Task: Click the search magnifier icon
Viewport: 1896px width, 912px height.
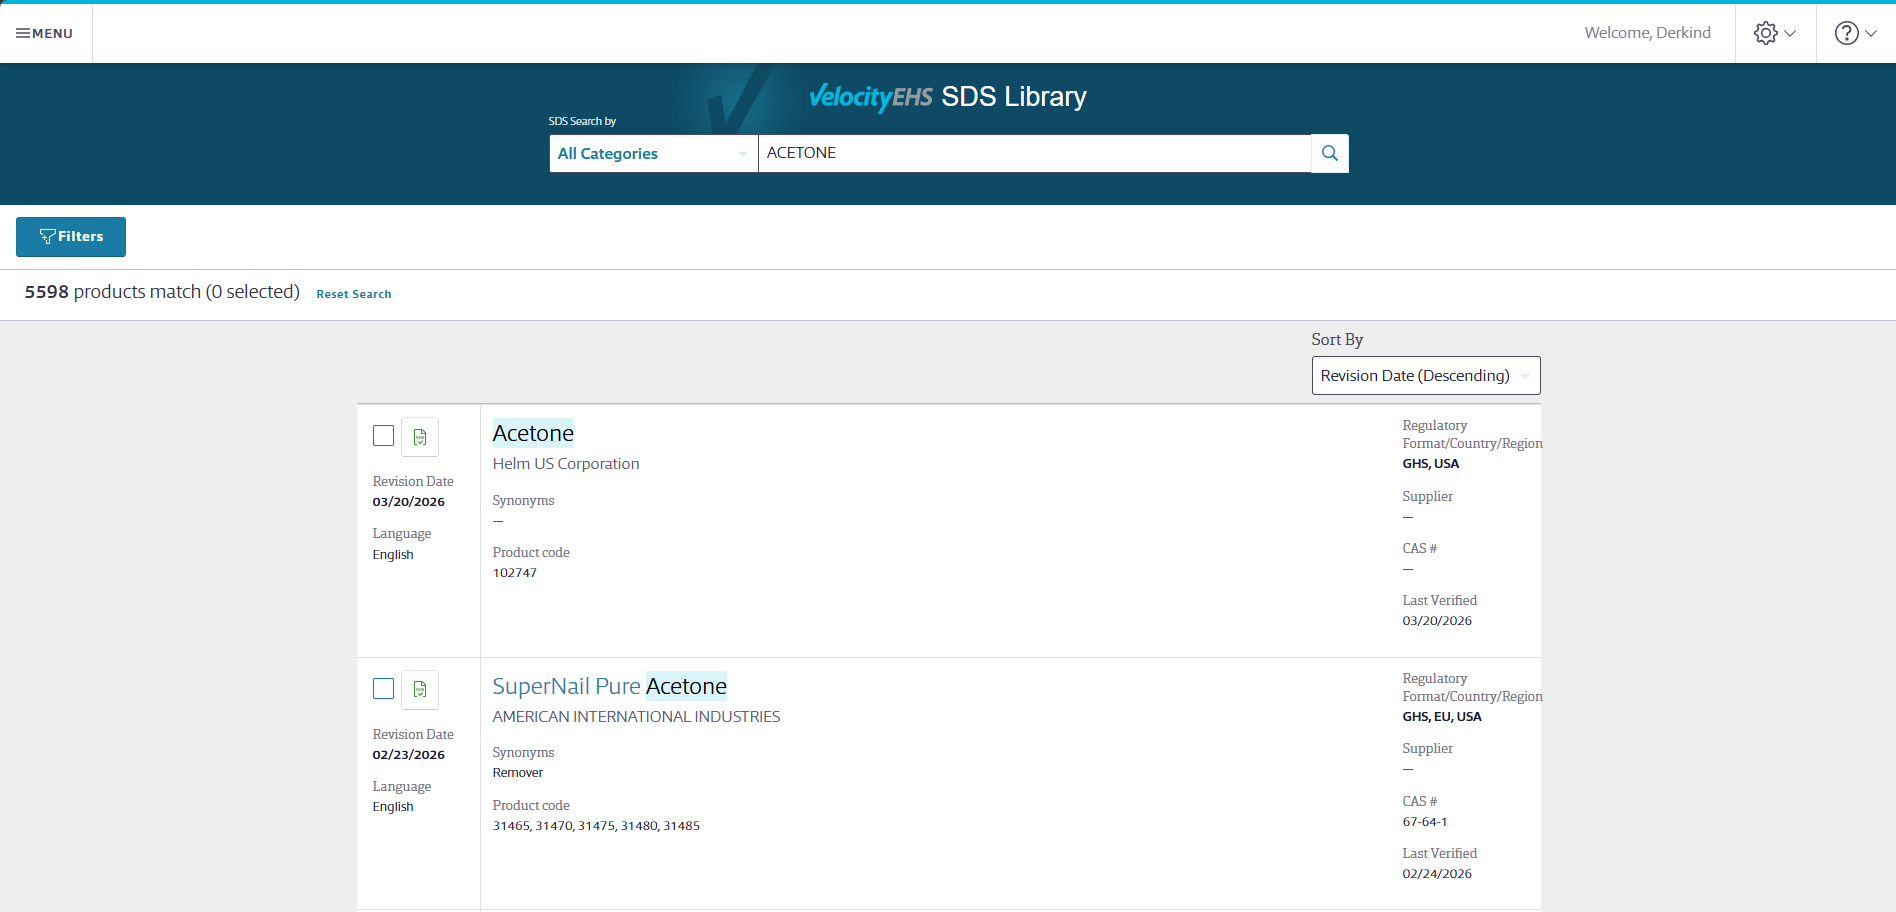Action: click(x=1329, y=153)
